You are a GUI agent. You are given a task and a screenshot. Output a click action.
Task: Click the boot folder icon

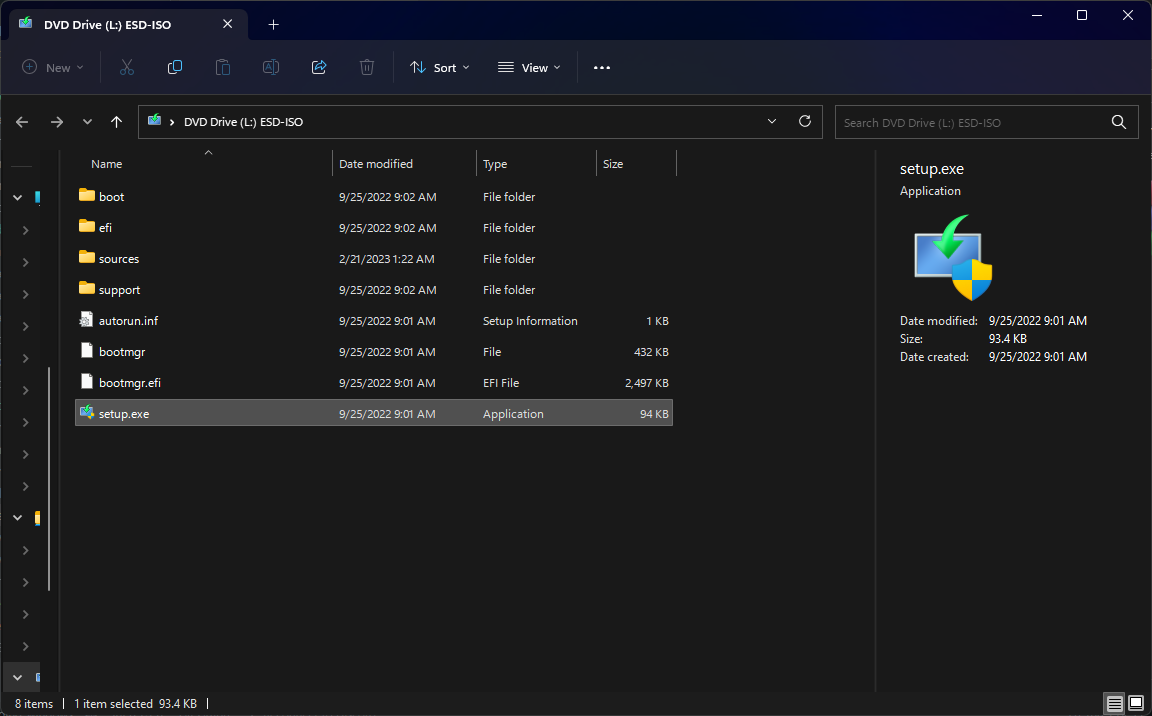(x=87, y=195)
